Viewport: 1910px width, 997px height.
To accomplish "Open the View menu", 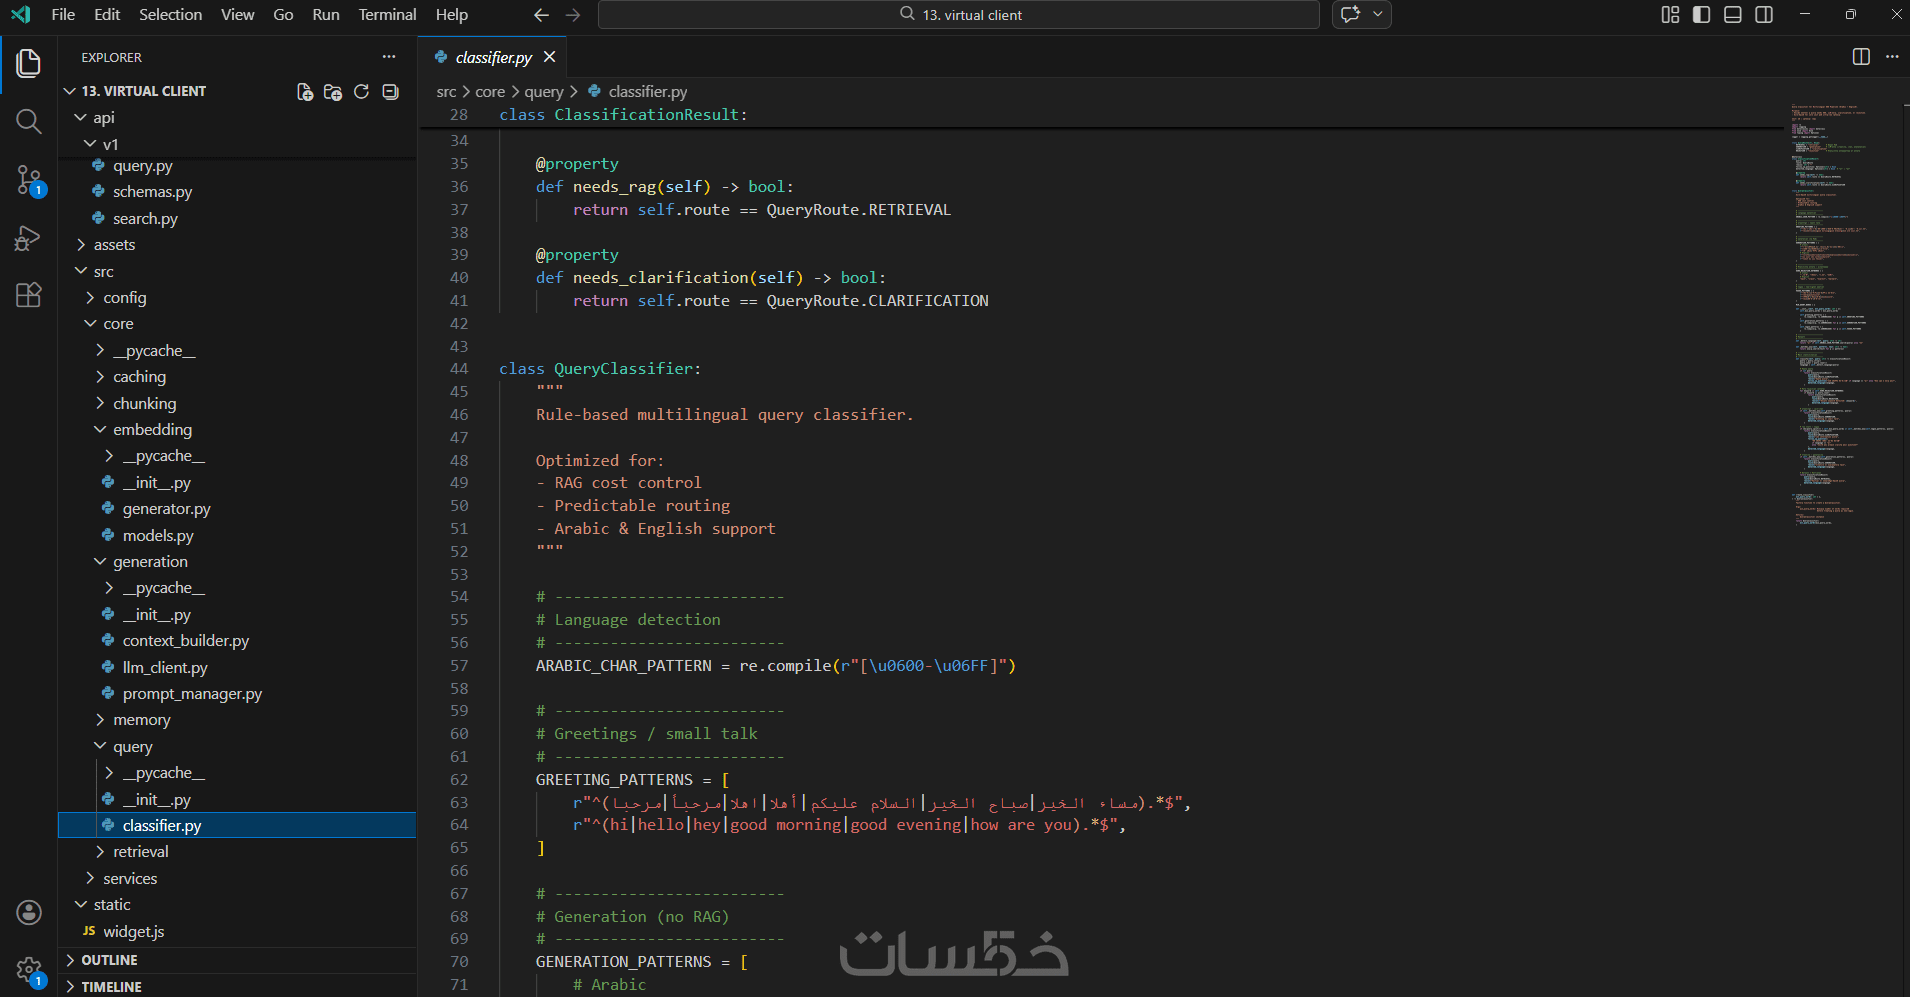I will click(x=237, y=15).
